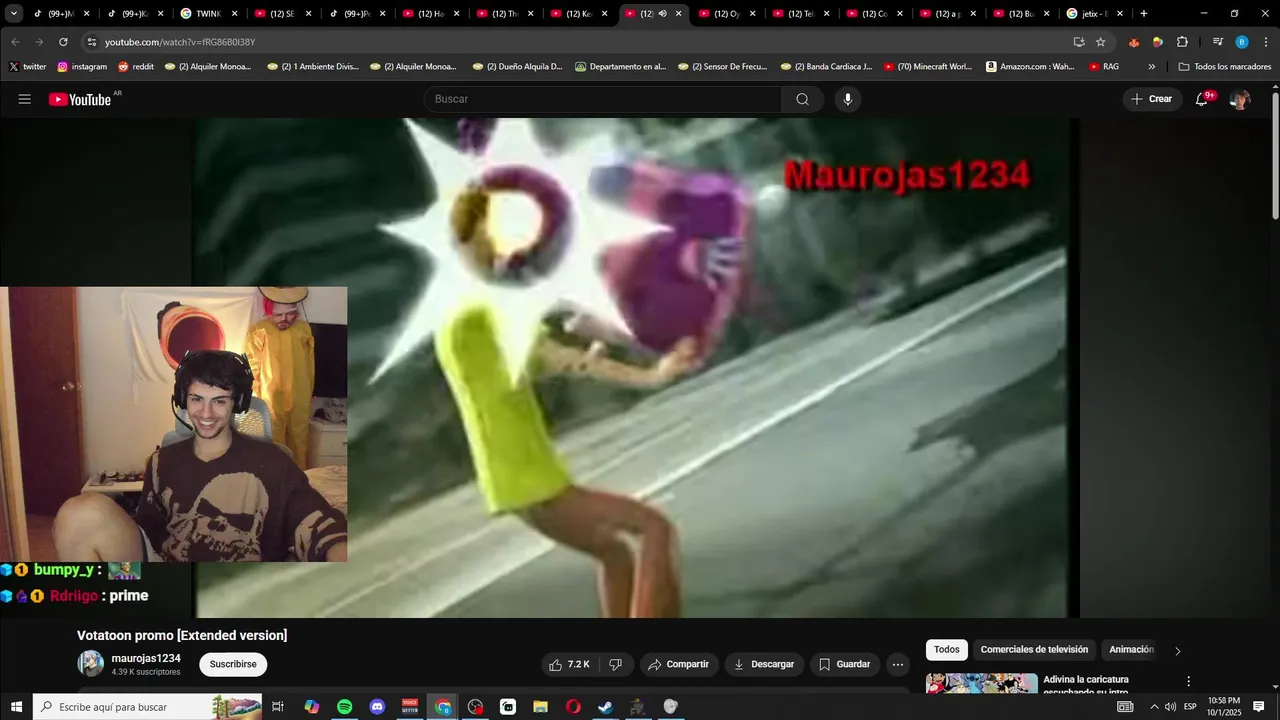Open the YouTube account avatar menu
This screenshot has height=720, width=1280.
click(x=1240, y=99)
